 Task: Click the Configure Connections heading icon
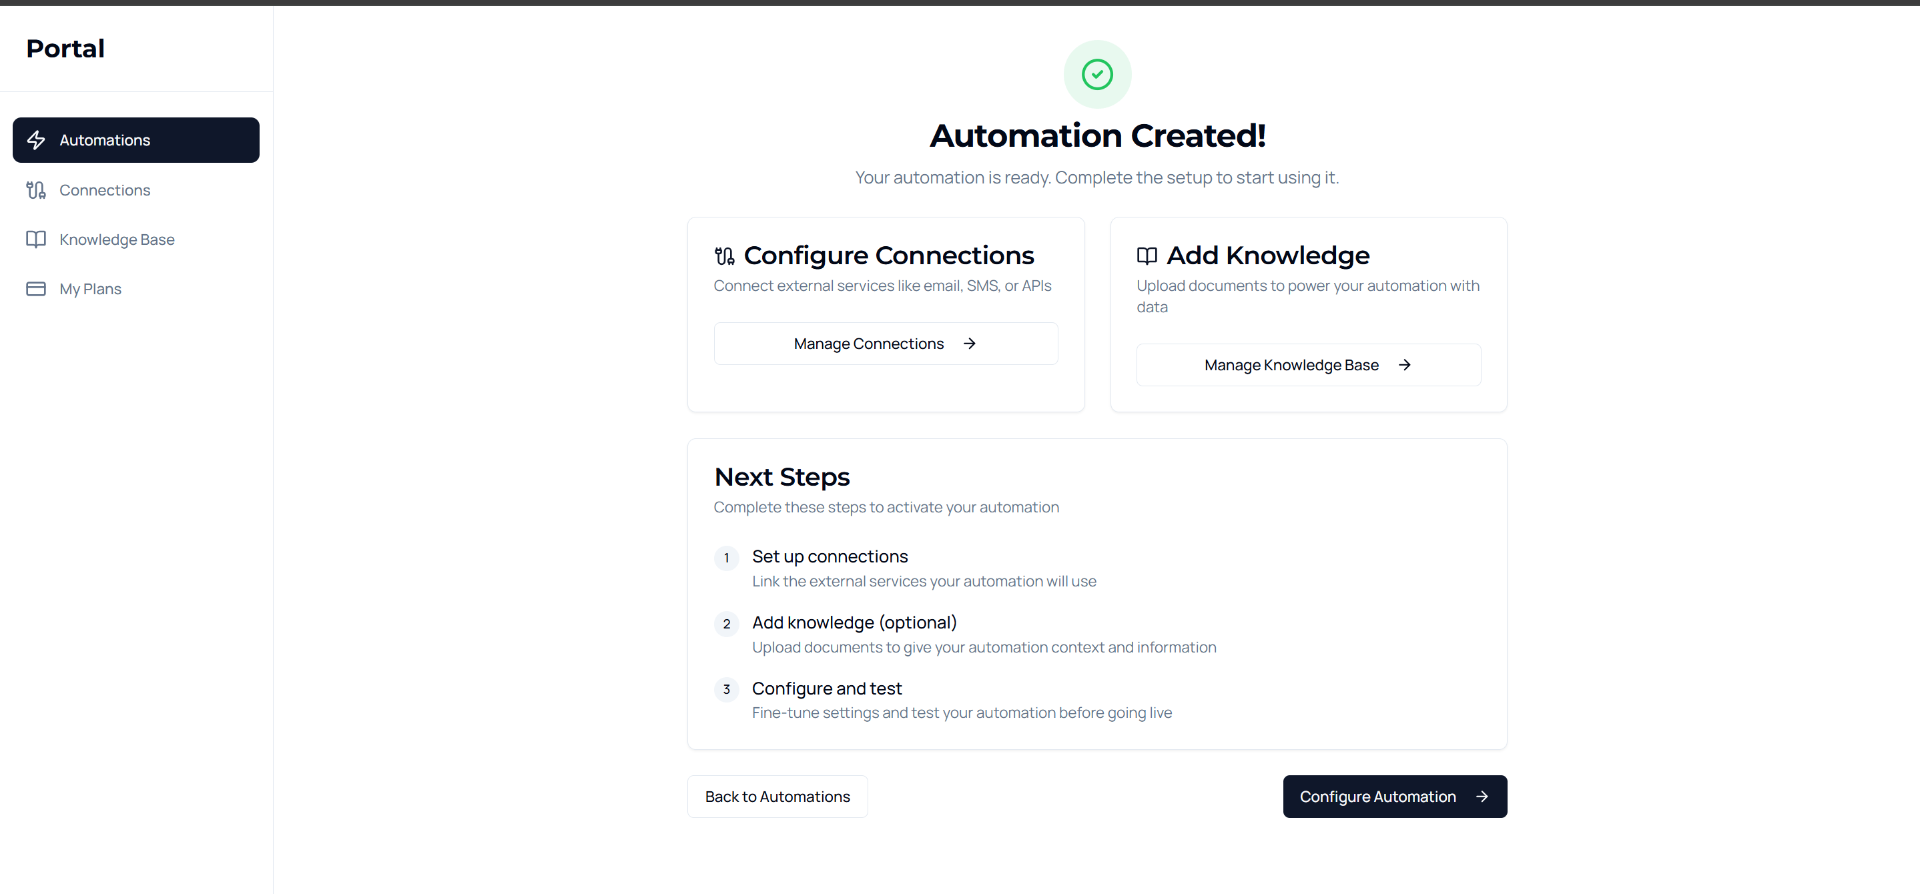coord(725,256)
